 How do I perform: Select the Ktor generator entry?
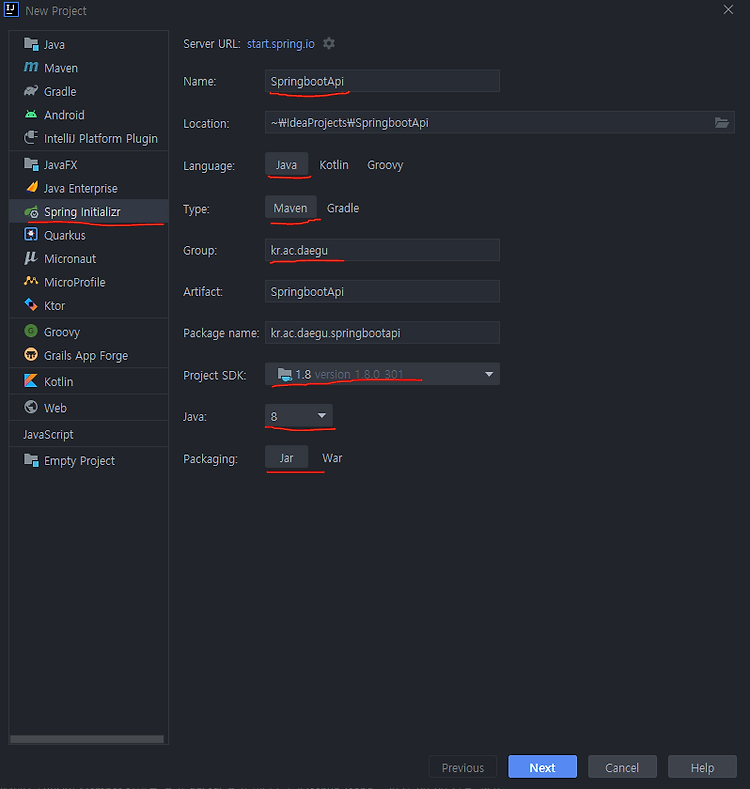click(x=89, y=305)
